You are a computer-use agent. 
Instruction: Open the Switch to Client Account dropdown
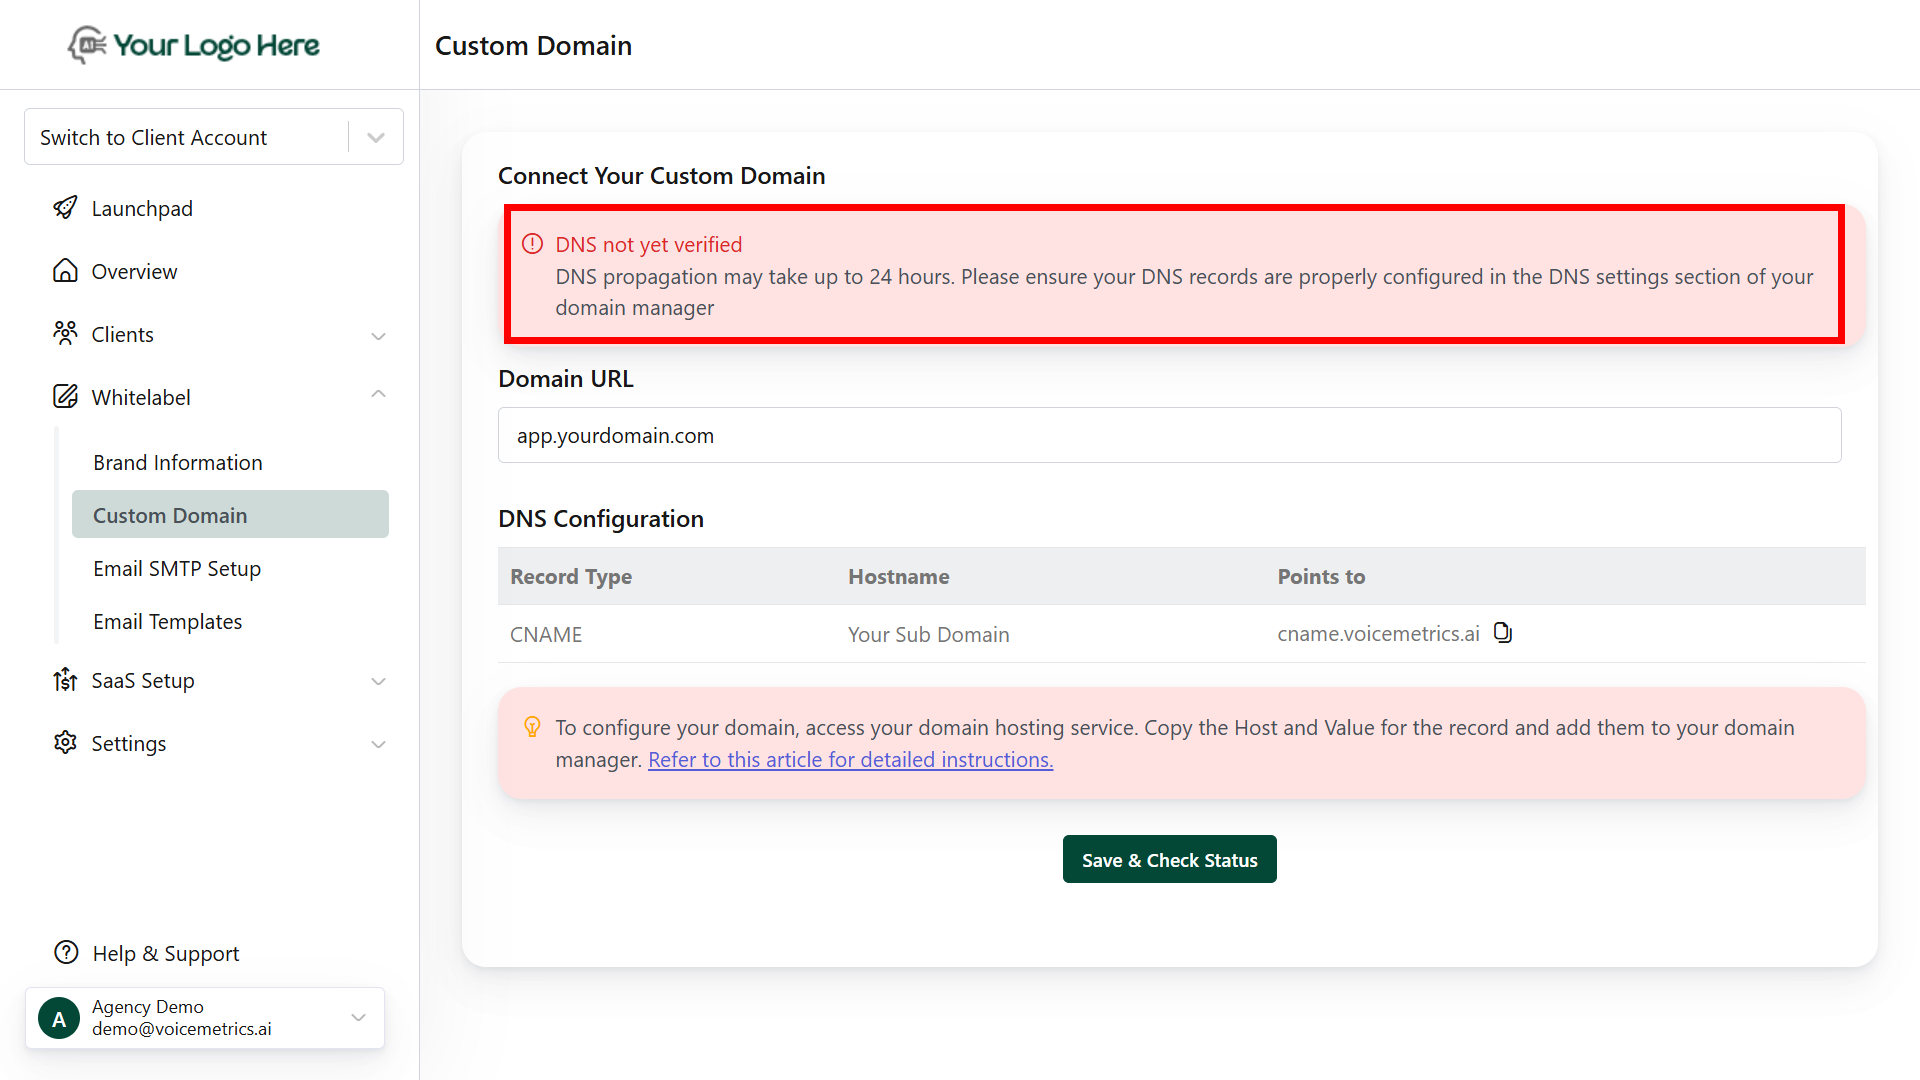(375, 136)
